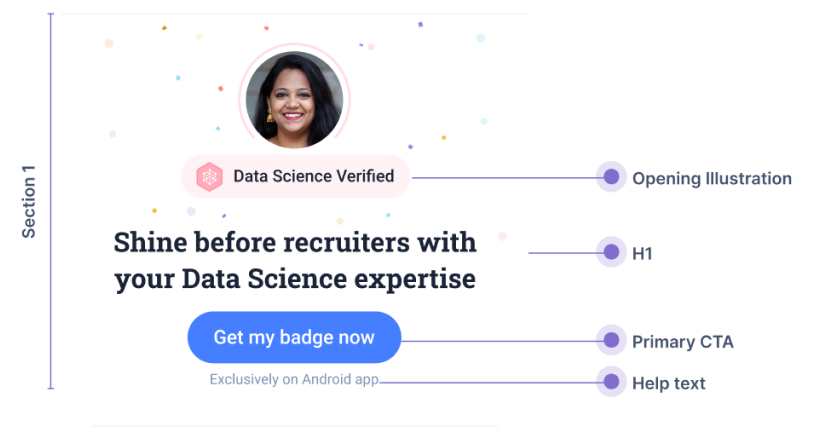Select the Exclusively on Android app text
Viewport: 832px width, 438px height.
[x=294, y=380]
